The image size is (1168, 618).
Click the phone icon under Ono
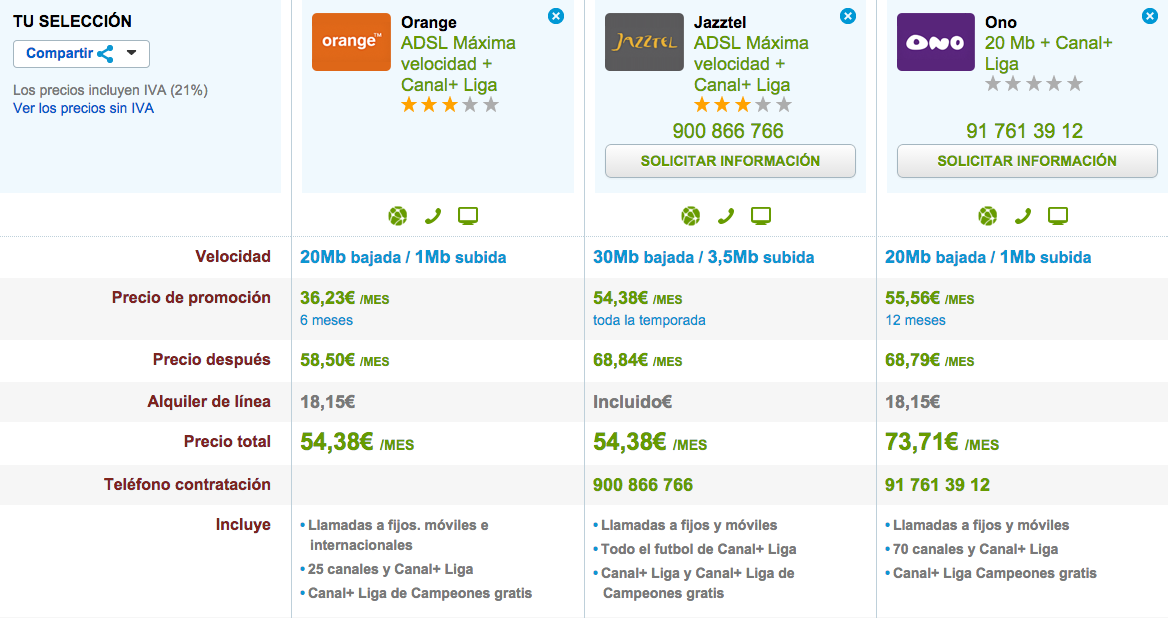[x=1023, y=216]
